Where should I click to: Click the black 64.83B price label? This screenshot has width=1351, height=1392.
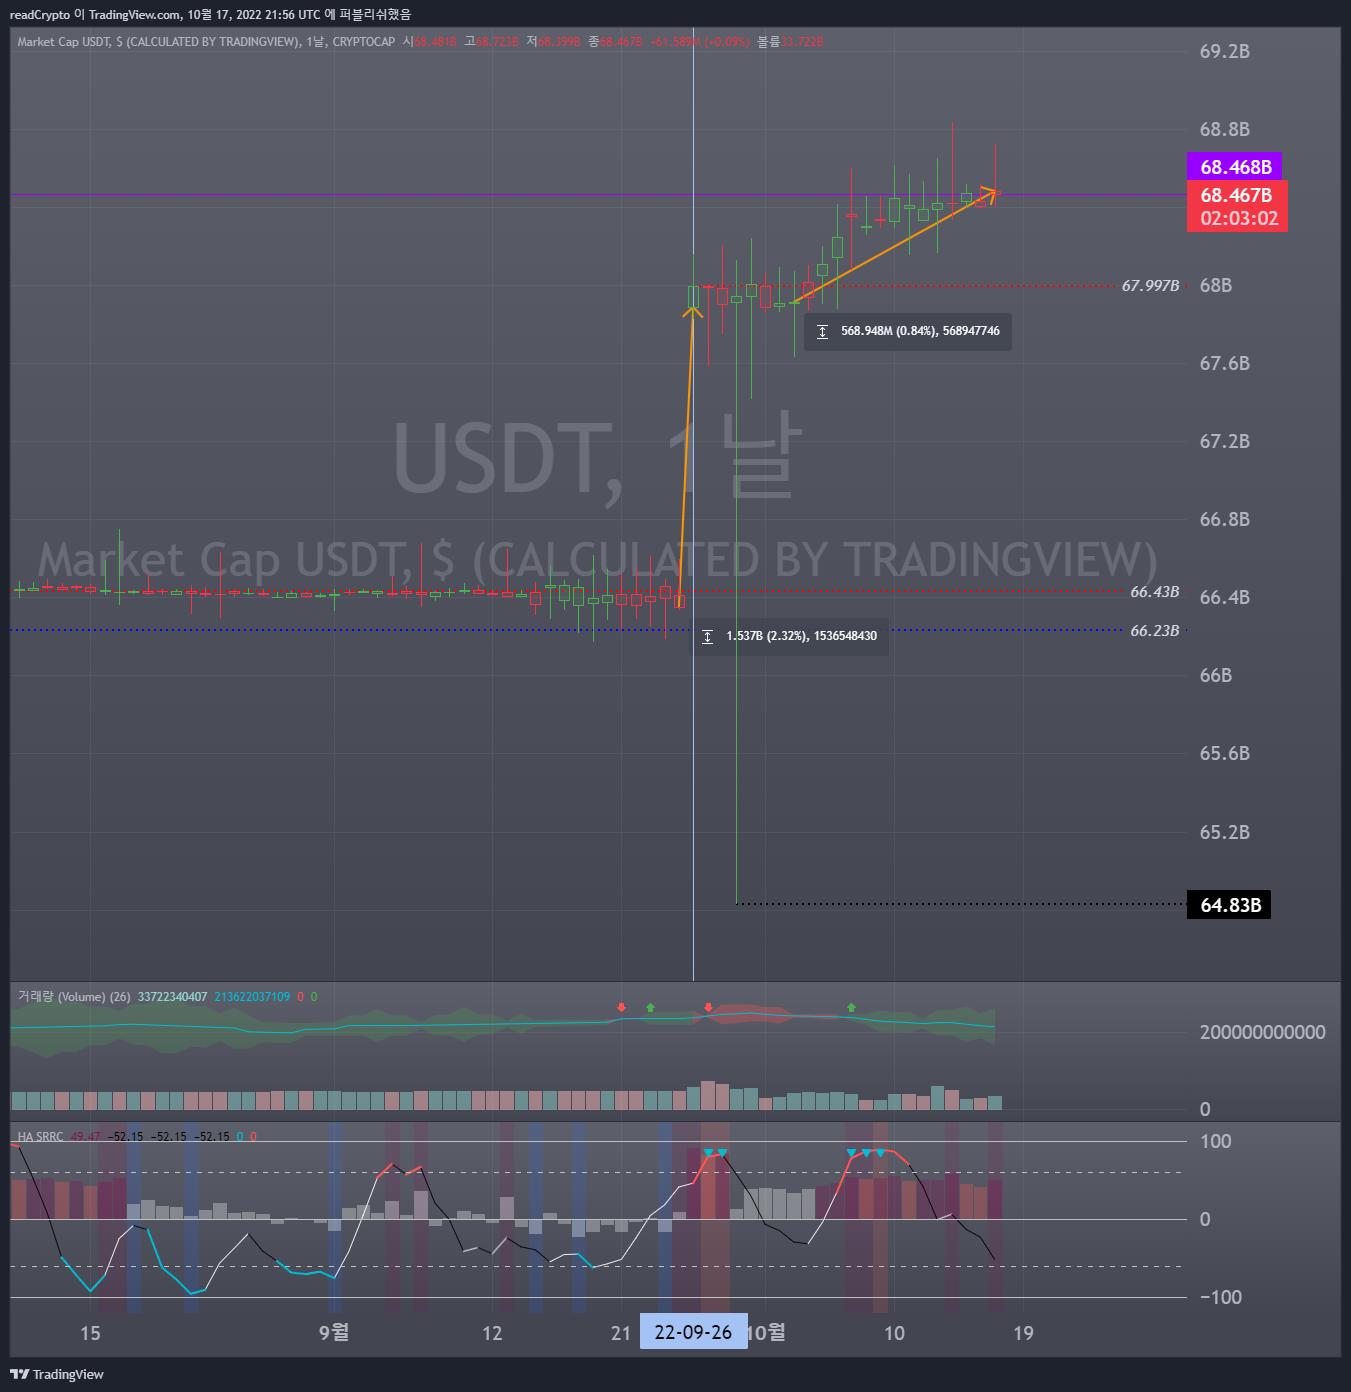[1229, 905]
